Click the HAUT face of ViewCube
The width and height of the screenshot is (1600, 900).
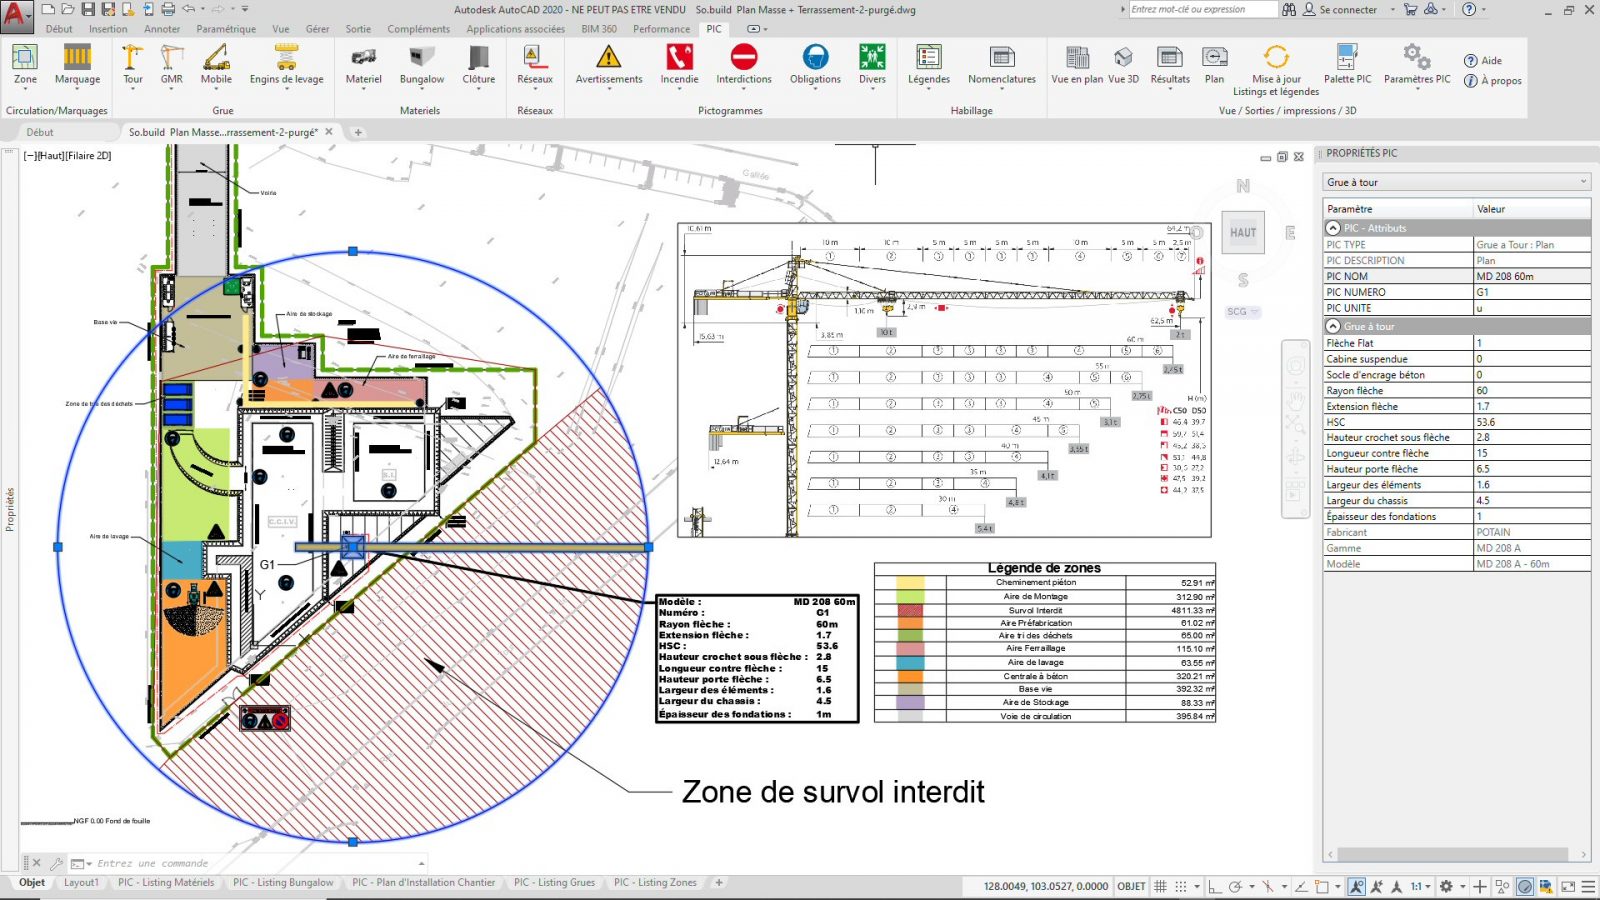point(1243,233)
